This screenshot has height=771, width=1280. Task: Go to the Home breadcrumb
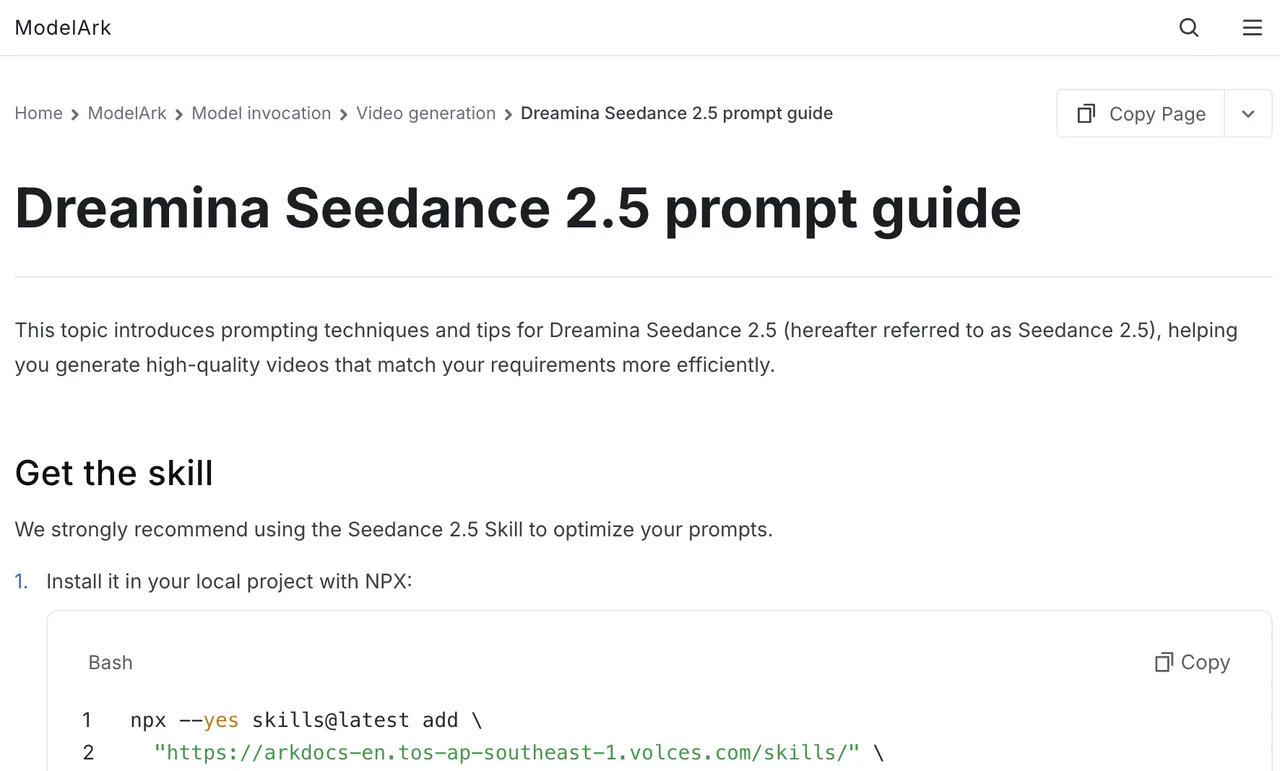click(39, 114)
